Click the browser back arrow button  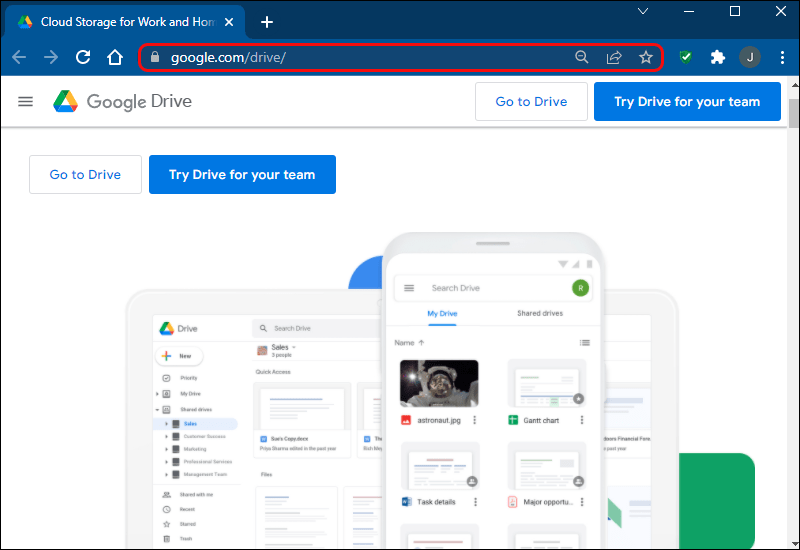(19, 58)
